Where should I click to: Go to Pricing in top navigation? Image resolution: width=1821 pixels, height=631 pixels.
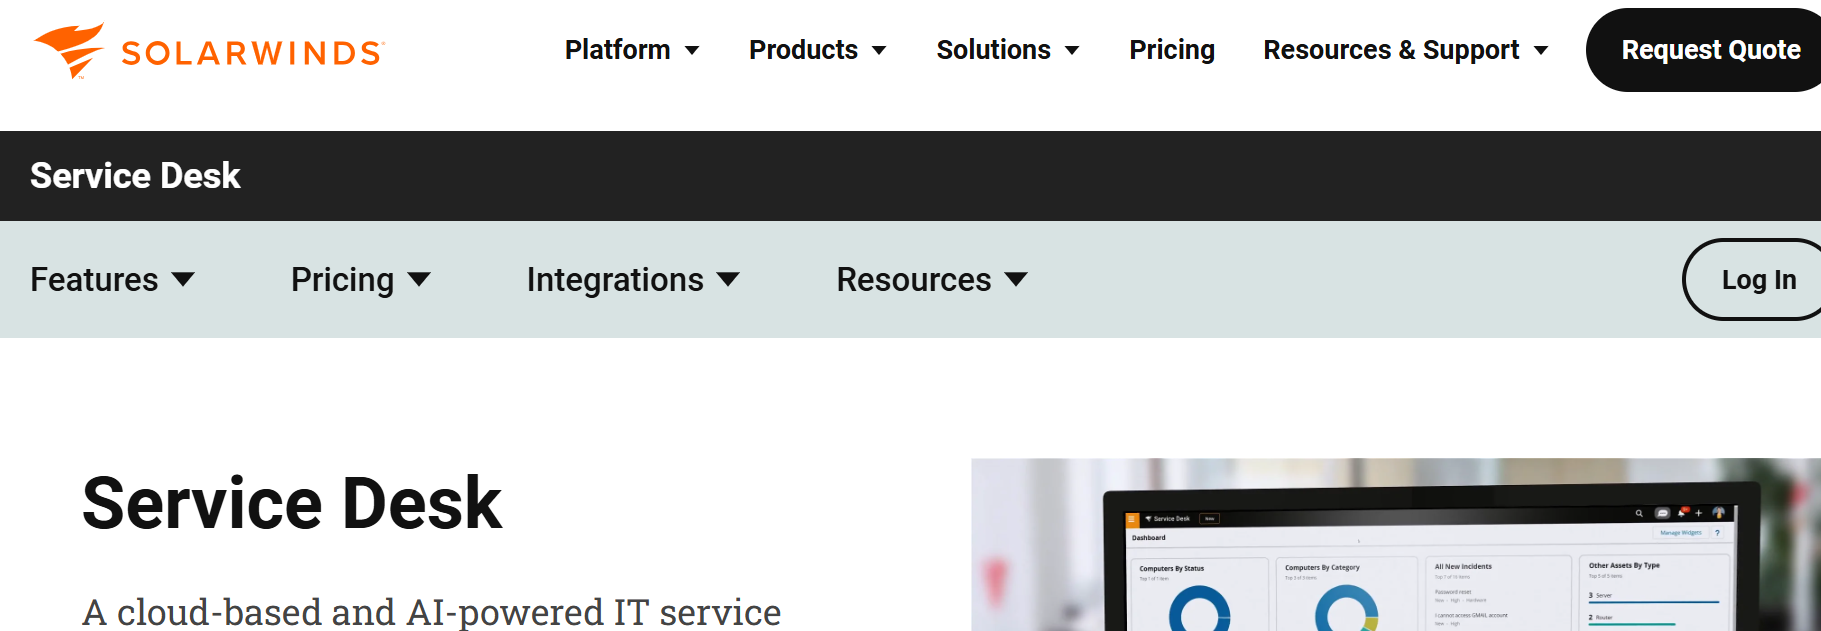click(1172, 50)
